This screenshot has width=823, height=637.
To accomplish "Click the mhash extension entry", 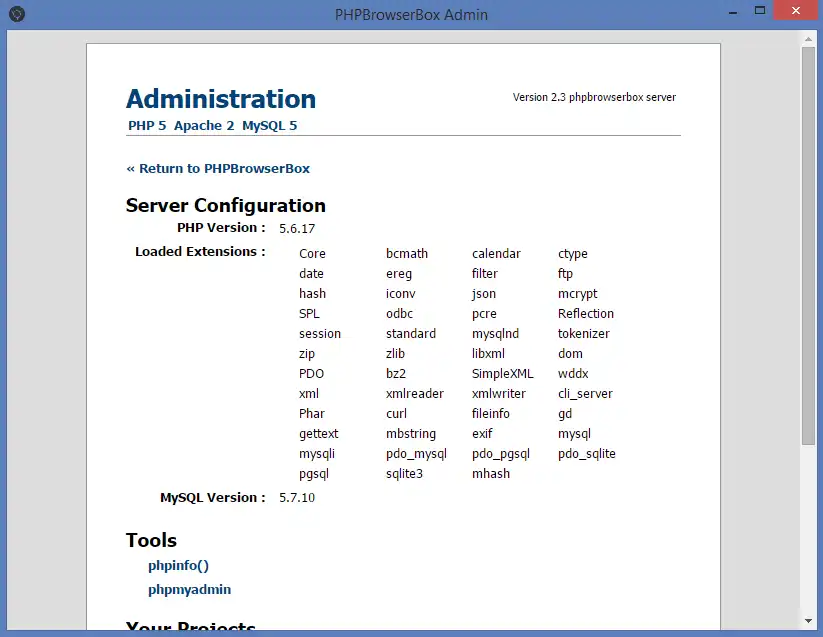I will coord(491,473).
